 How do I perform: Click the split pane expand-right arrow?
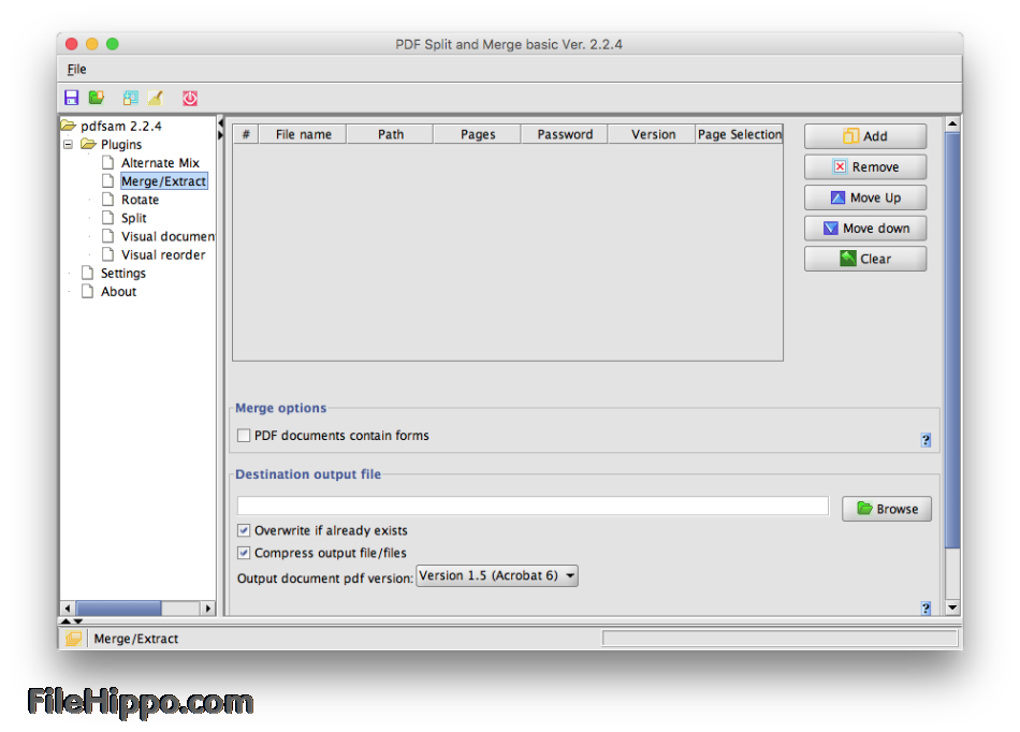tap(221, 134)
